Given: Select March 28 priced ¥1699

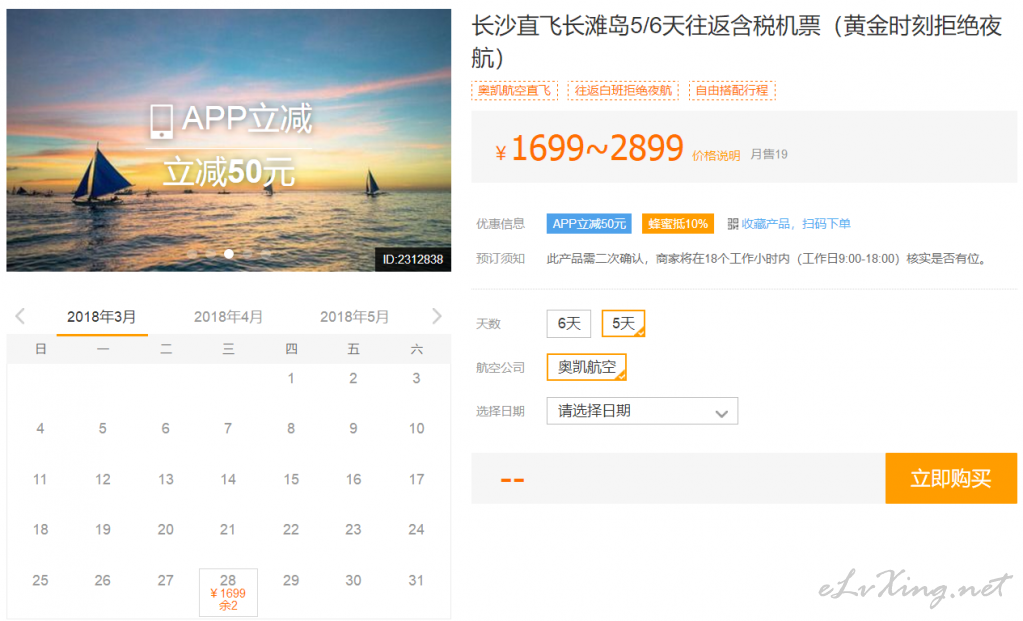Looking at the screenshot, I should 228,592.
